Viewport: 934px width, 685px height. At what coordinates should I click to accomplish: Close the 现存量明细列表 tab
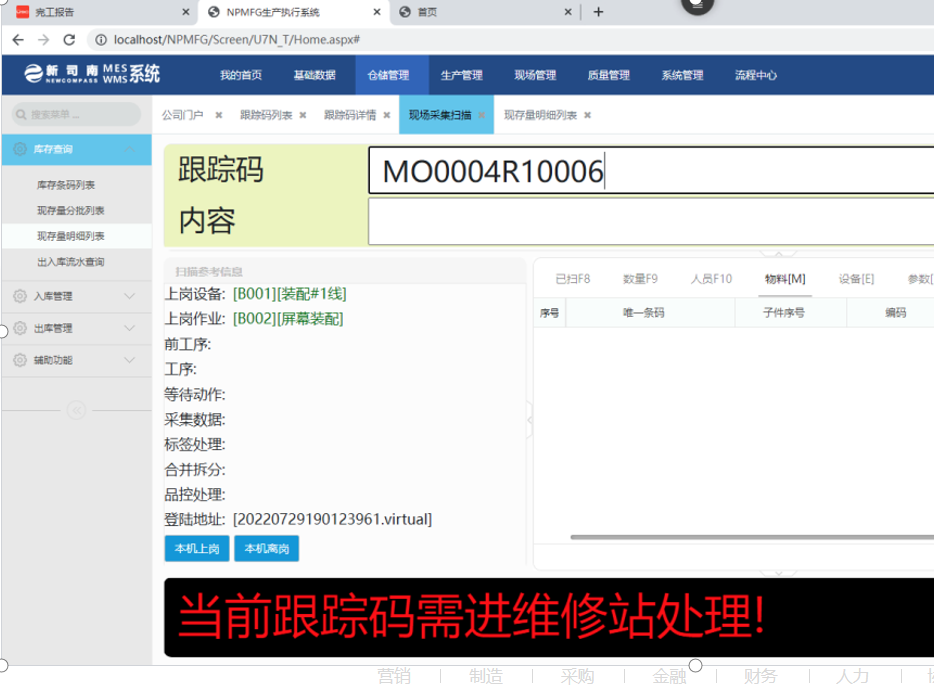588,115
